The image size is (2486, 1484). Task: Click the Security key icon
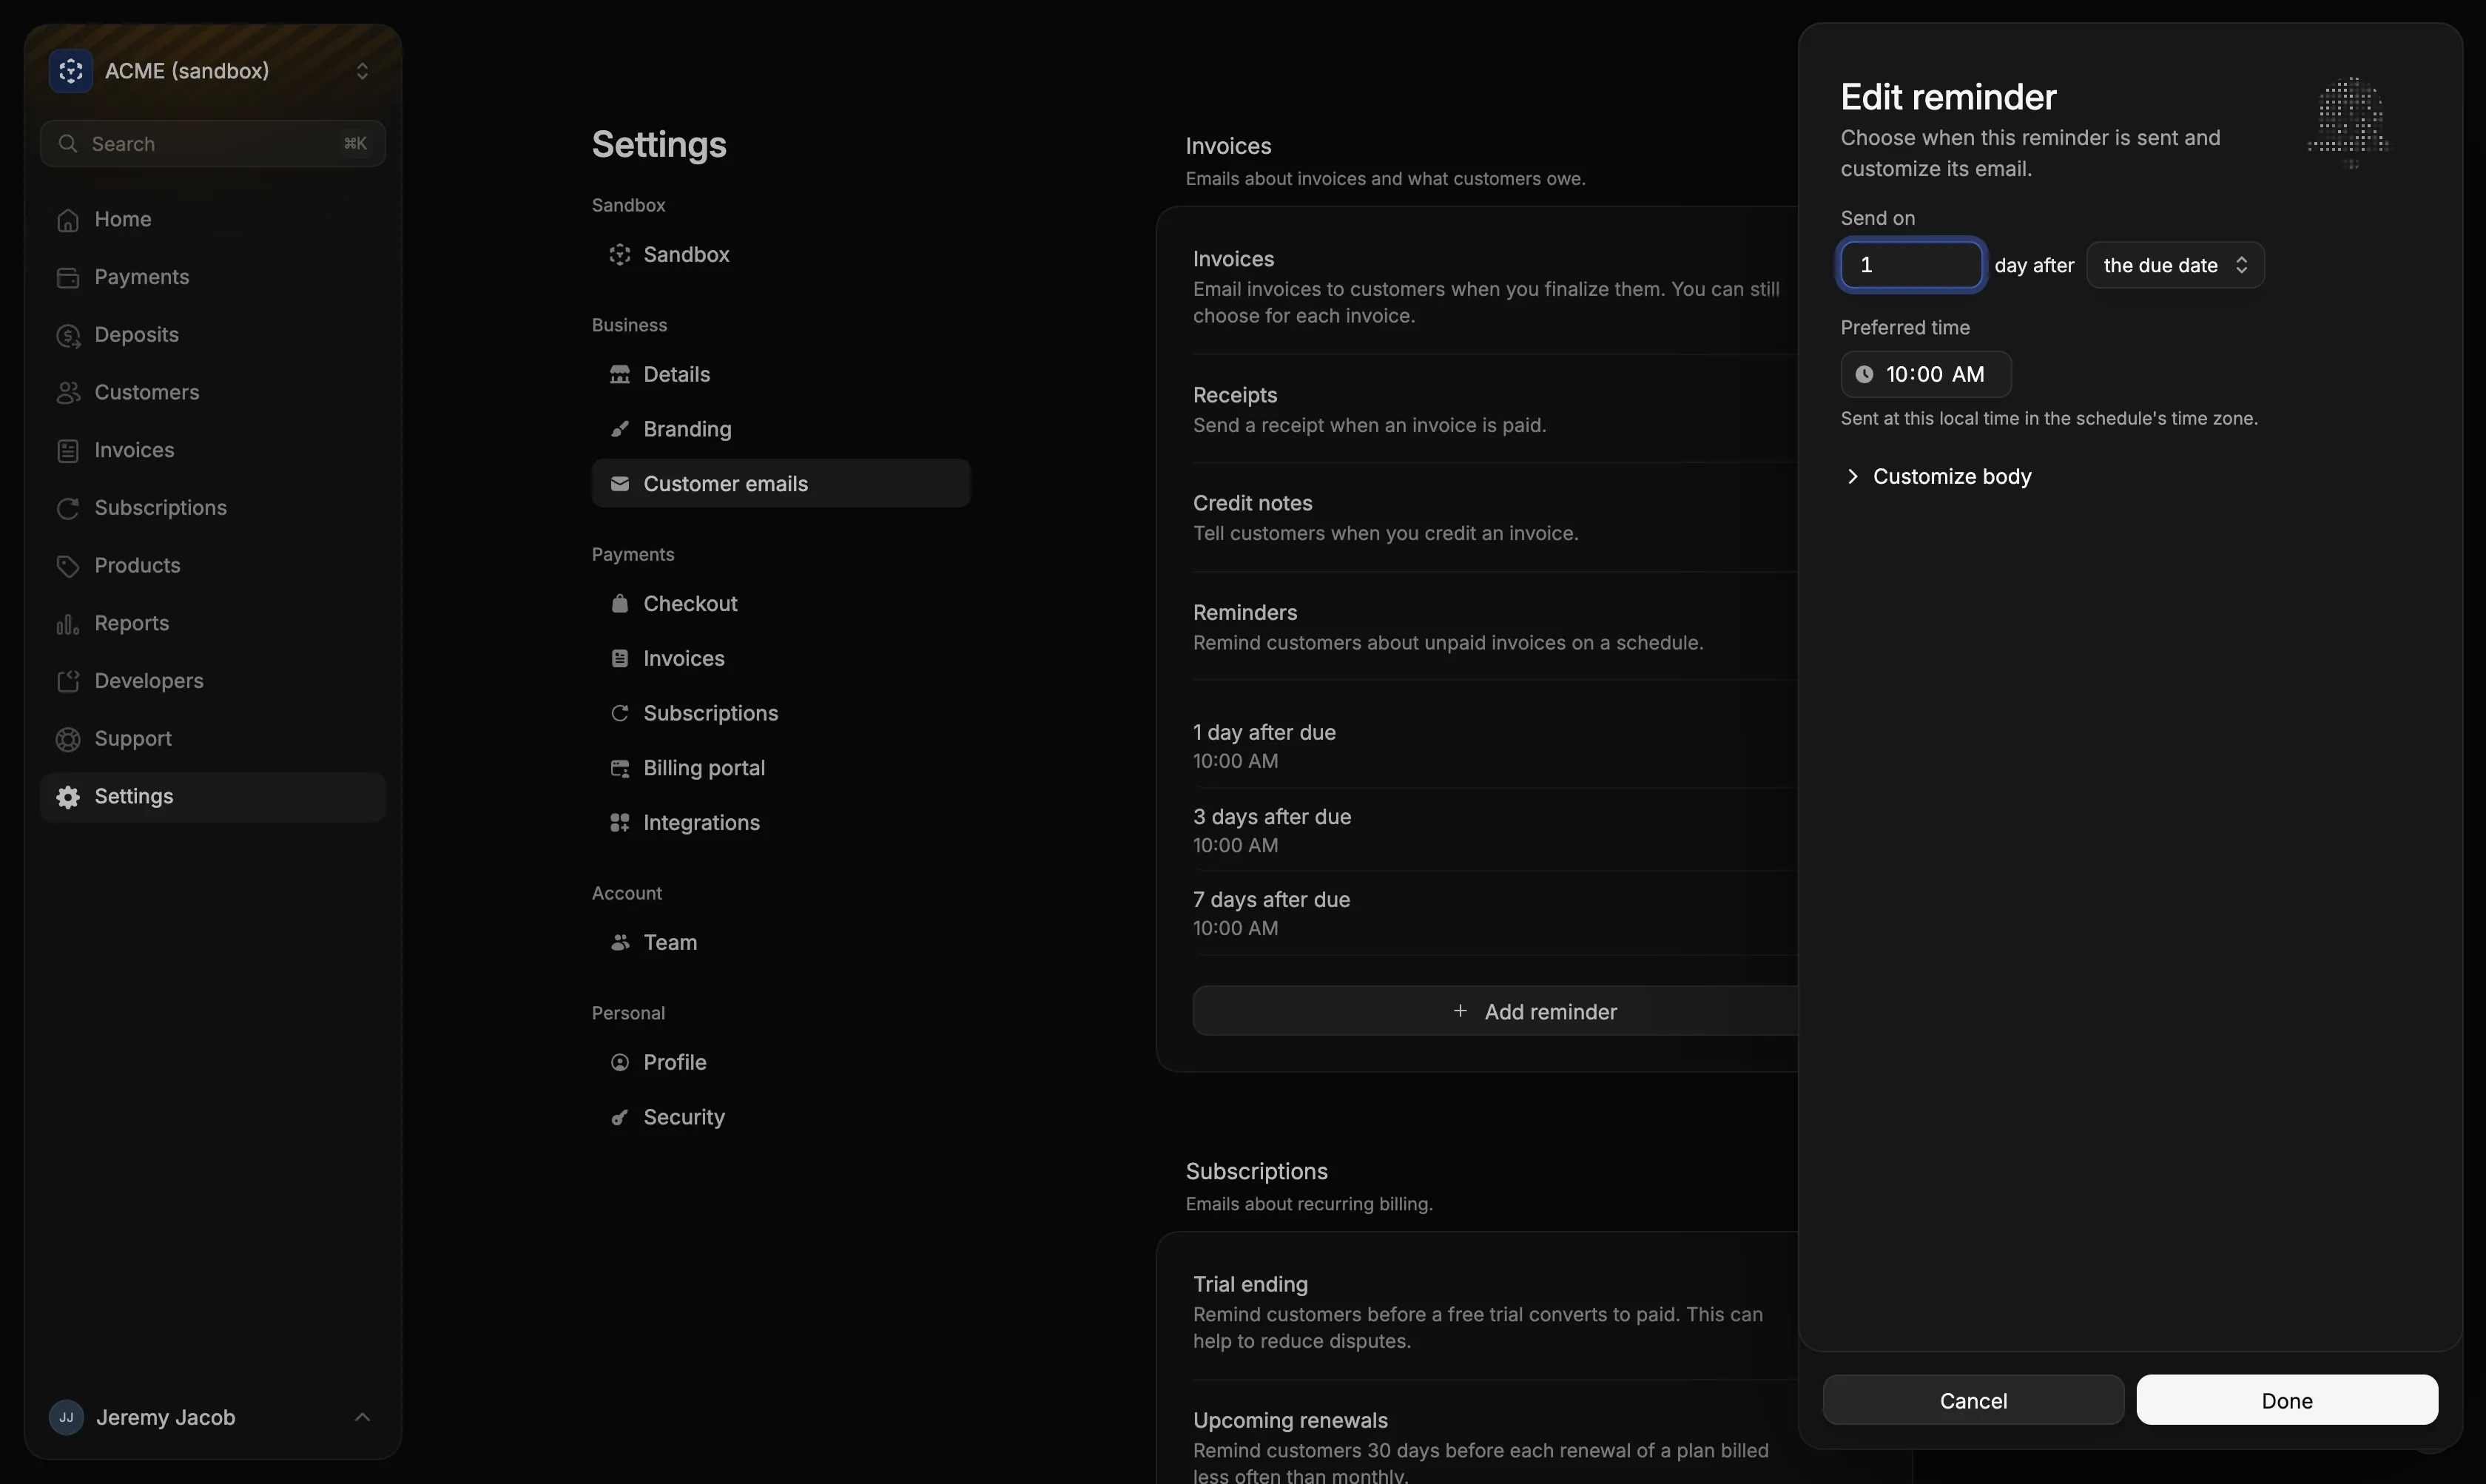(619, 1118)
